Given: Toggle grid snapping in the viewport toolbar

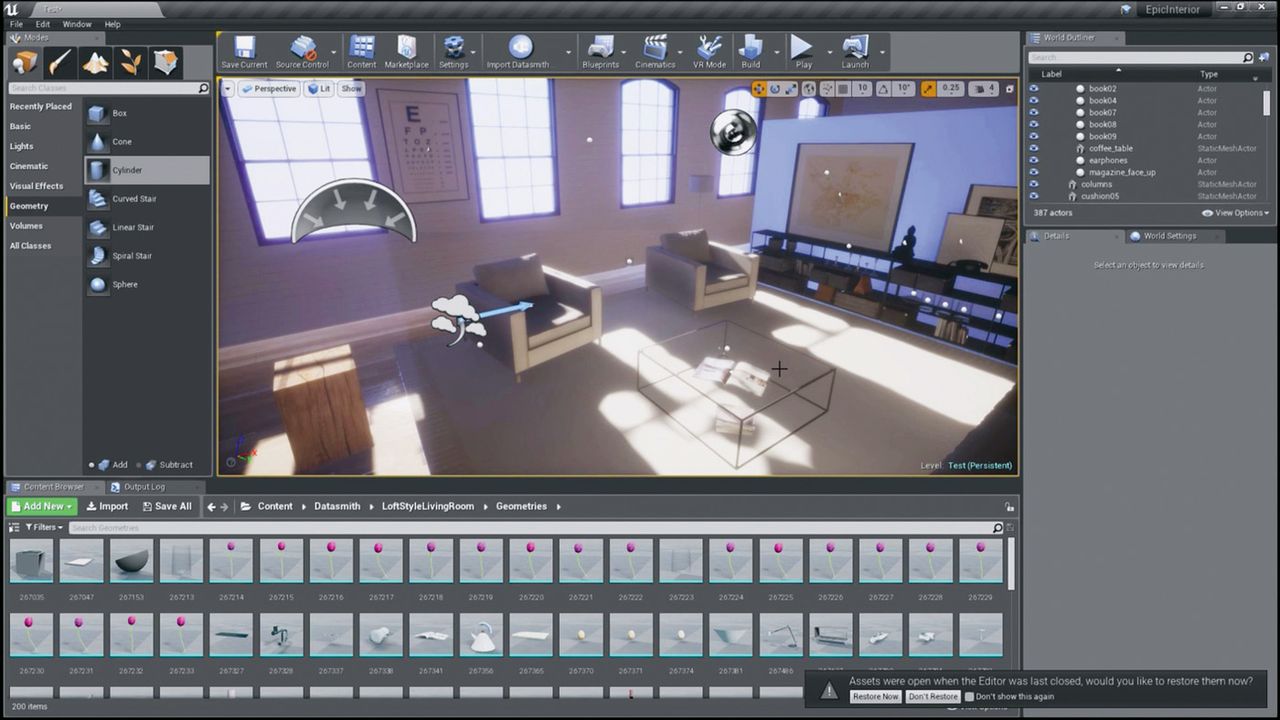Looking at the screenshot, I should point(843,89).
